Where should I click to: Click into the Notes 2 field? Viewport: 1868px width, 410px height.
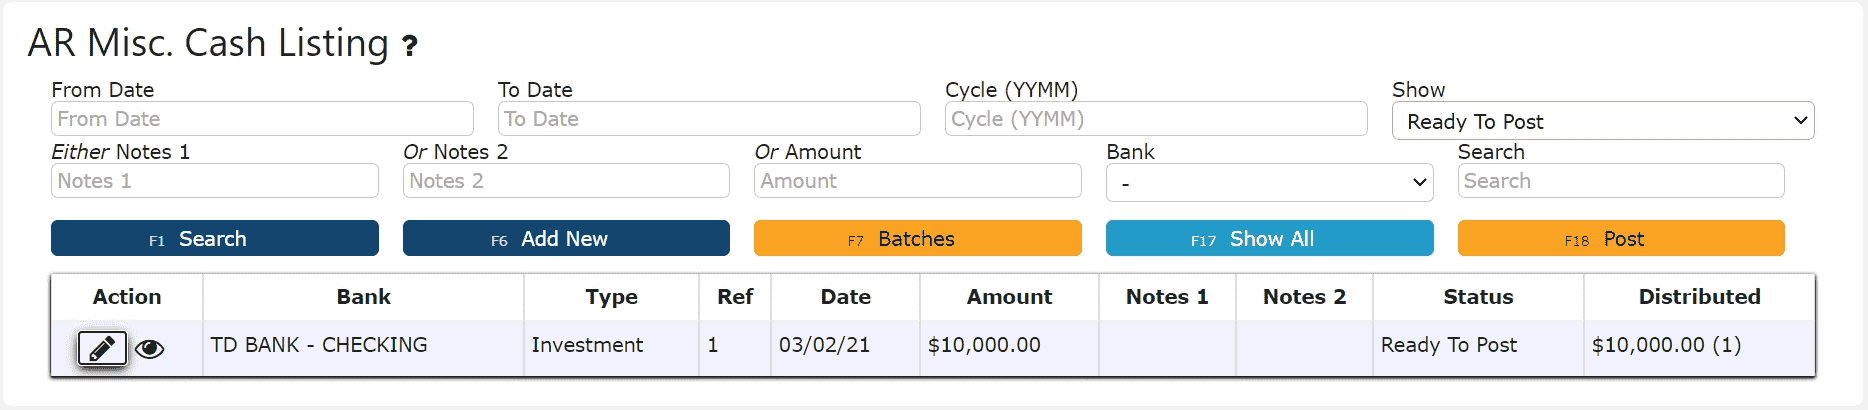[x=566, y=181]
